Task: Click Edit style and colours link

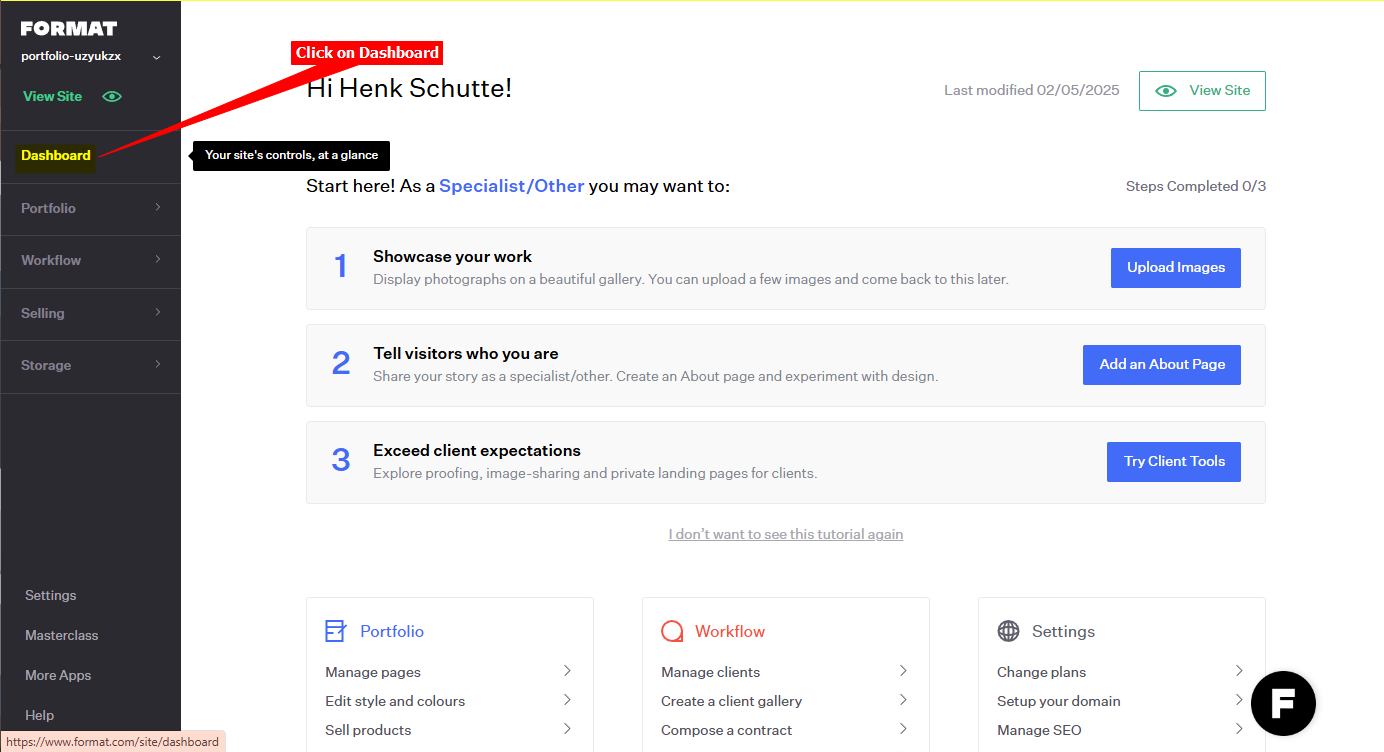Action: tap(395, 701)
